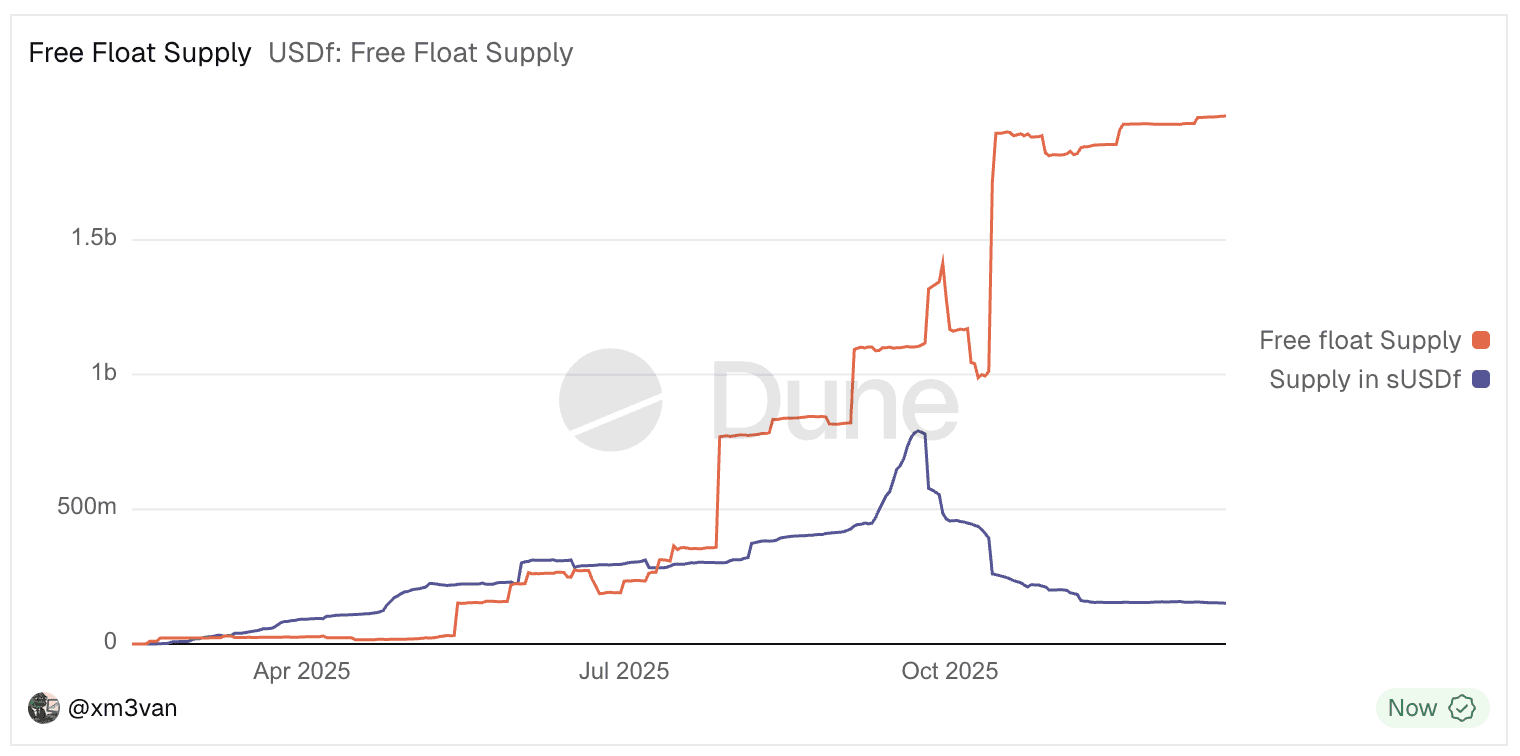
Task: Click the purple Supply in sUSDf swatch
Action: (x=1481, y=379)
